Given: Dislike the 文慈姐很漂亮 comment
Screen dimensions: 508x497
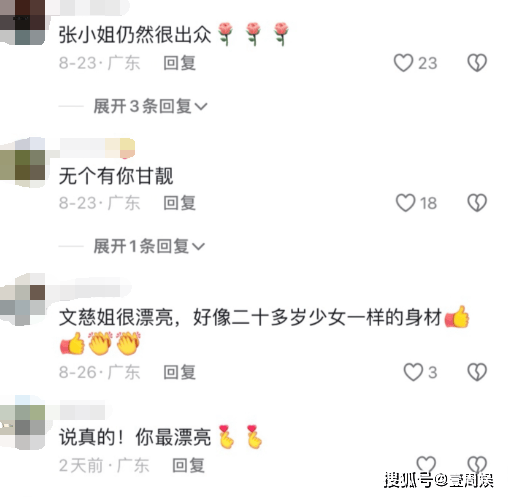Looking at the screenshot, I should (477, 372).
